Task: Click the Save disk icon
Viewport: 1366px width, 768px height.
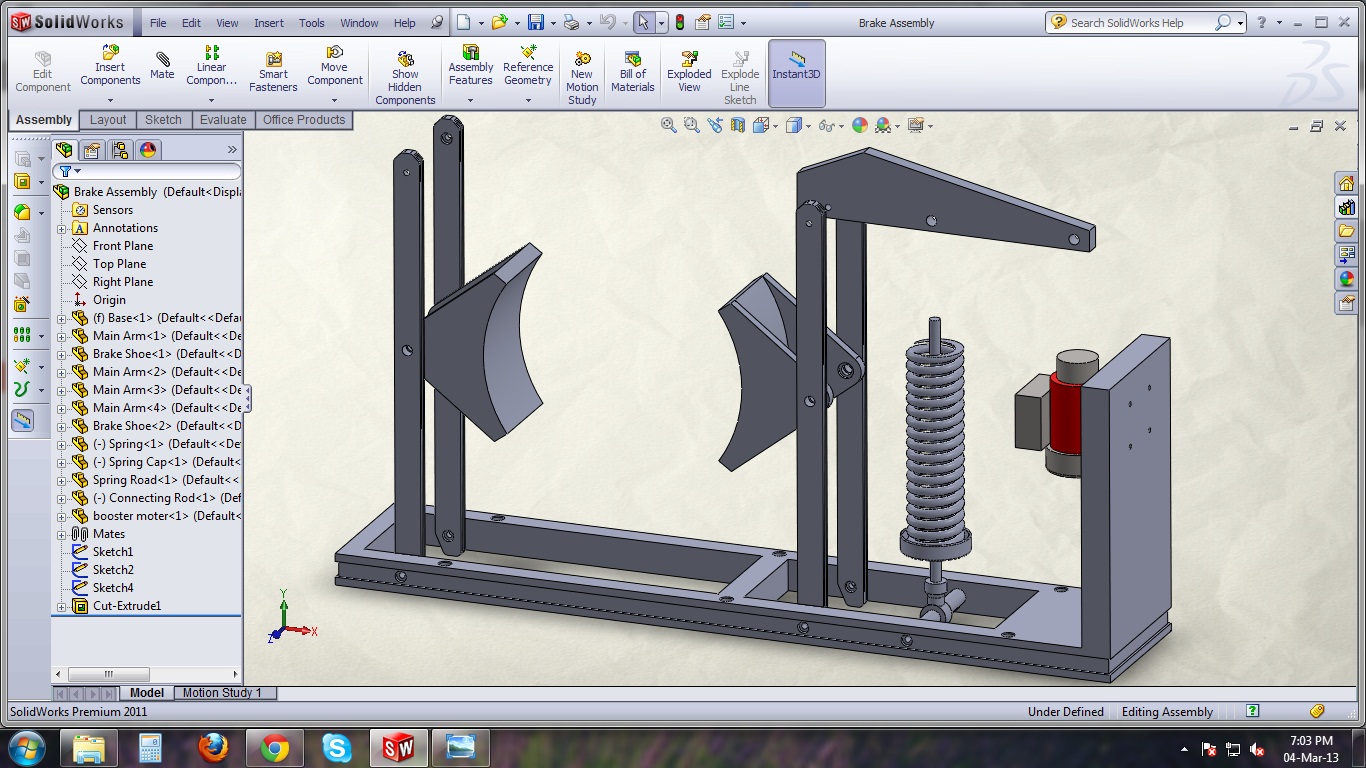Action: pos(536,22)
